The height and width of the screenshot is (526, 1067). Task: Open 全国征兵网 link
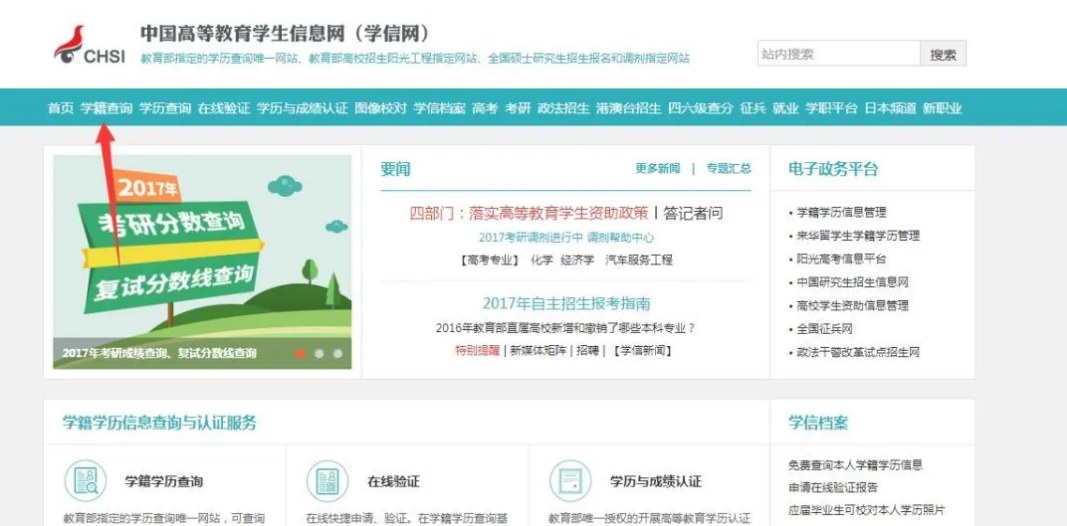824,329
